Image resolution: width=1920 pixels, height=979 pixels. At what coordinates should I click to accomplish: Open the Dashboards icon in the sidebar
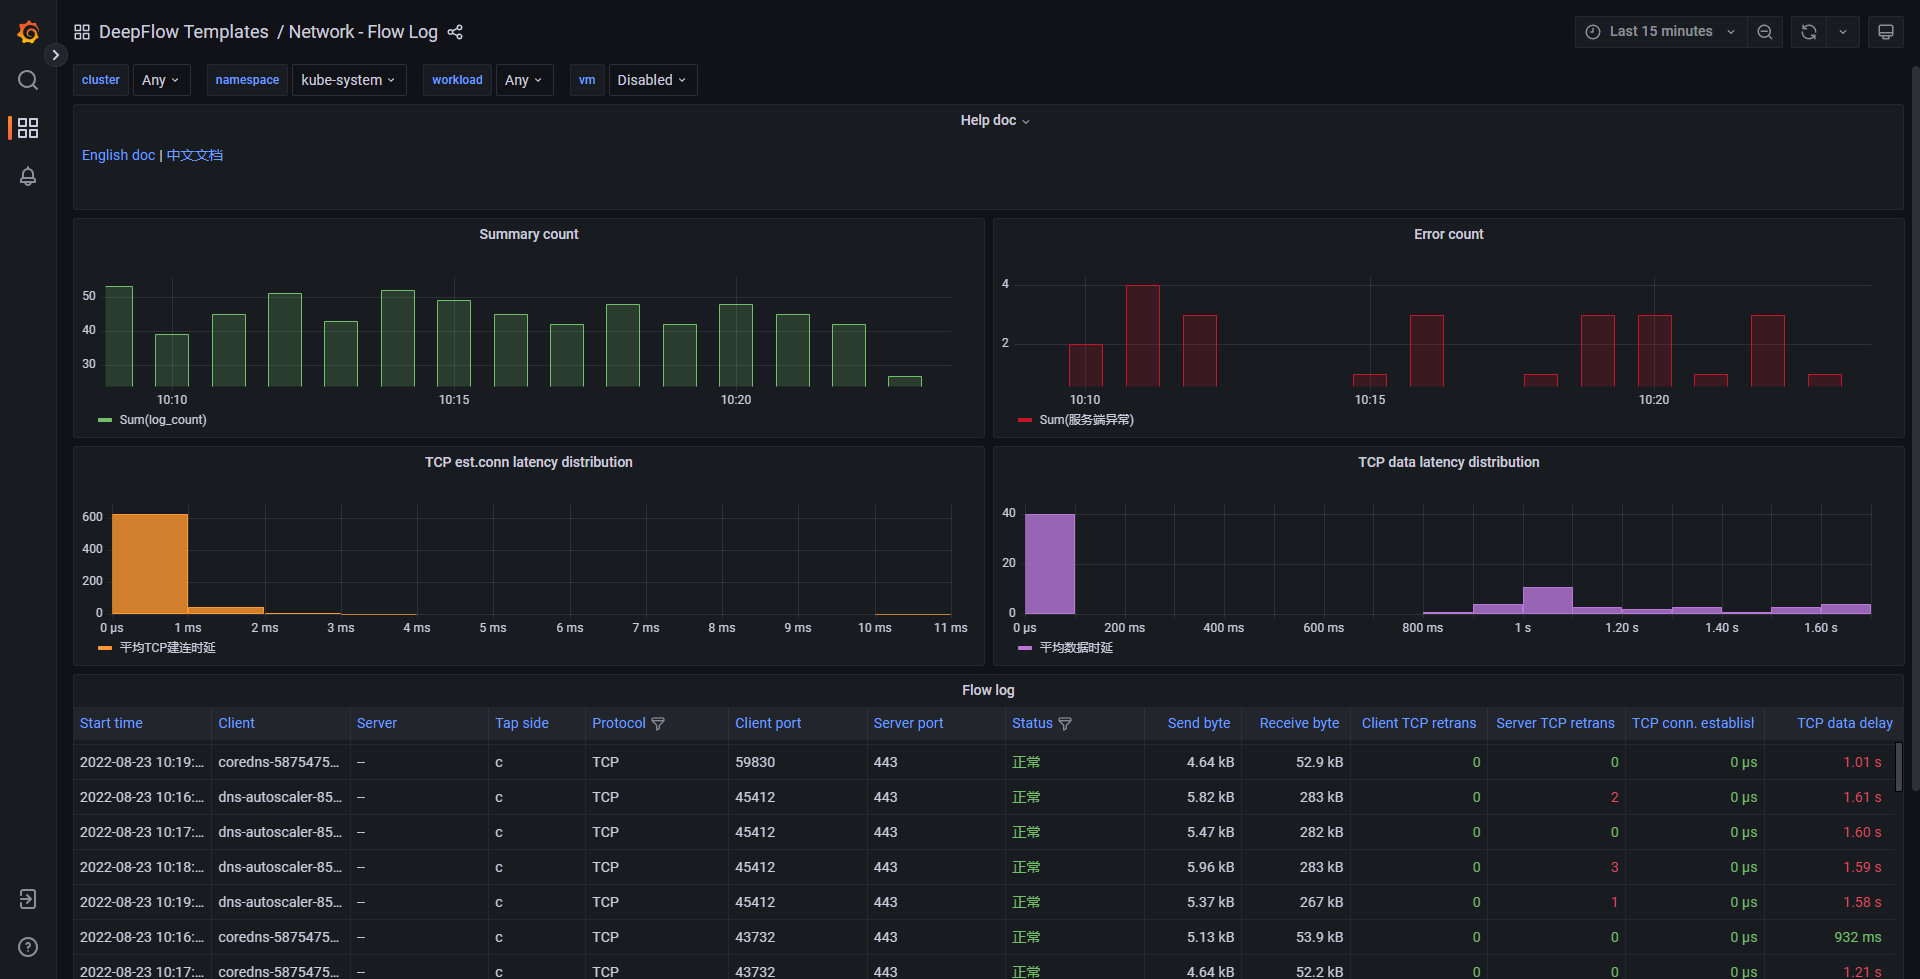coord(27,128)
